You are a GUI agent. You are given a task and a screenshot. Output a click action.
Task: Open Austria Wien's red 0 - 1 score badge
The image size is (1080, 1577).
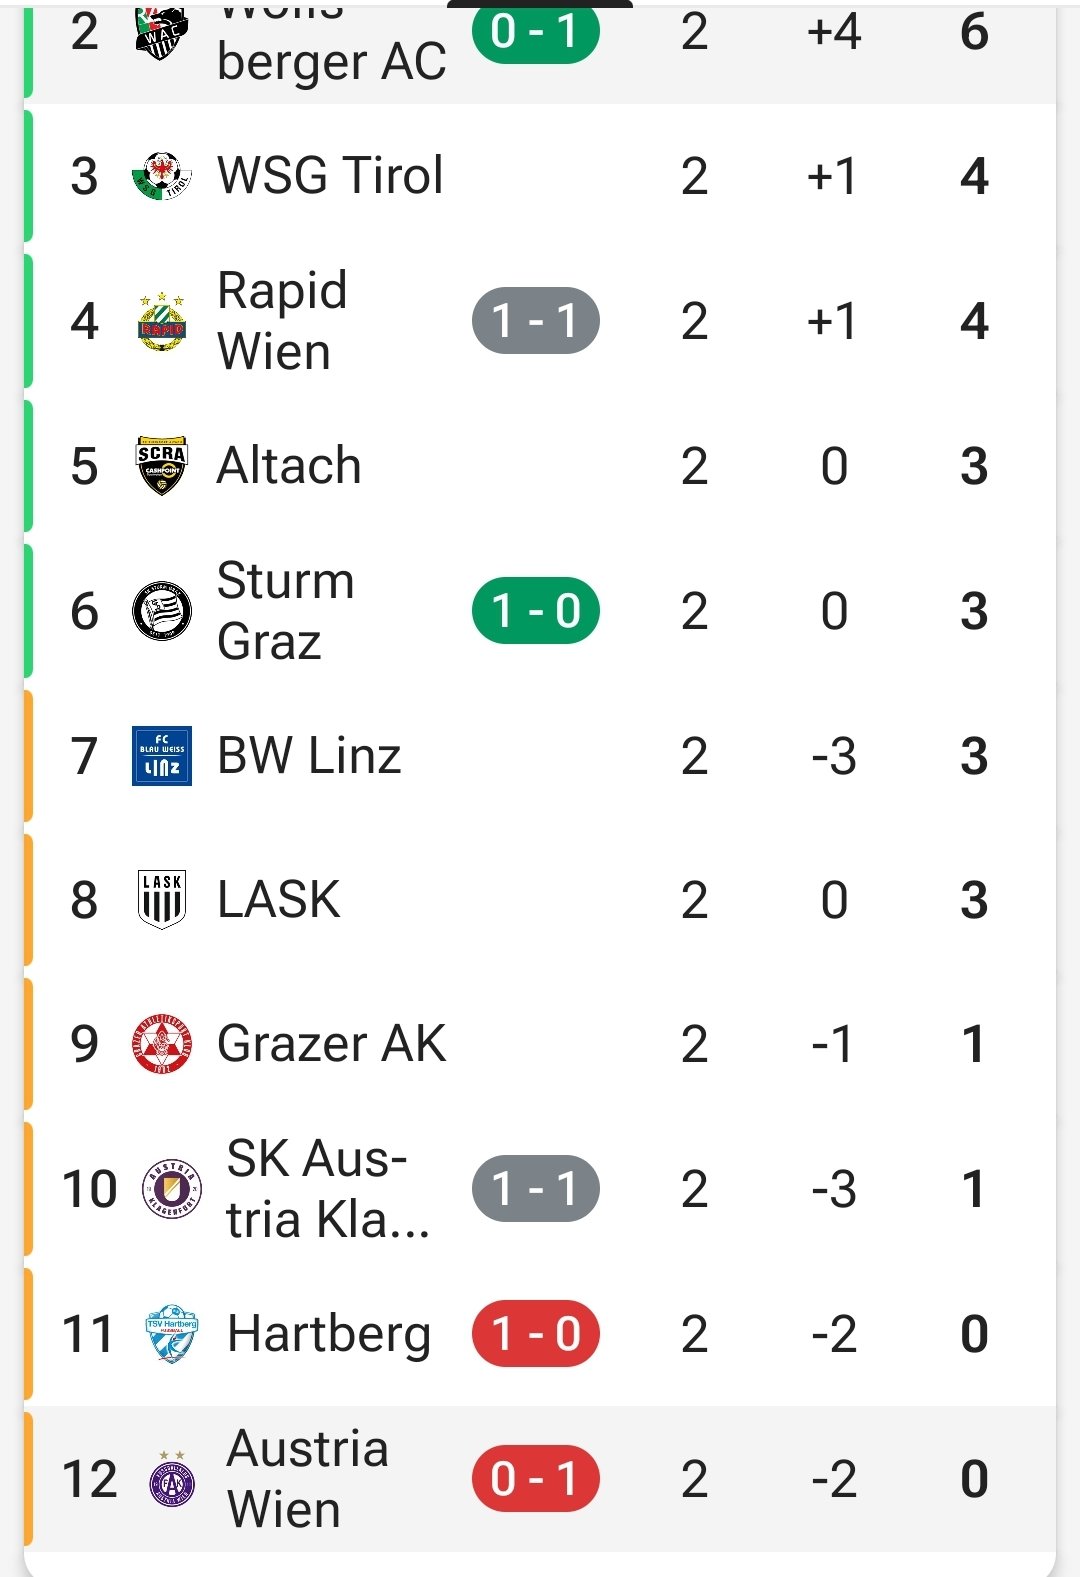pos(536,1479)
